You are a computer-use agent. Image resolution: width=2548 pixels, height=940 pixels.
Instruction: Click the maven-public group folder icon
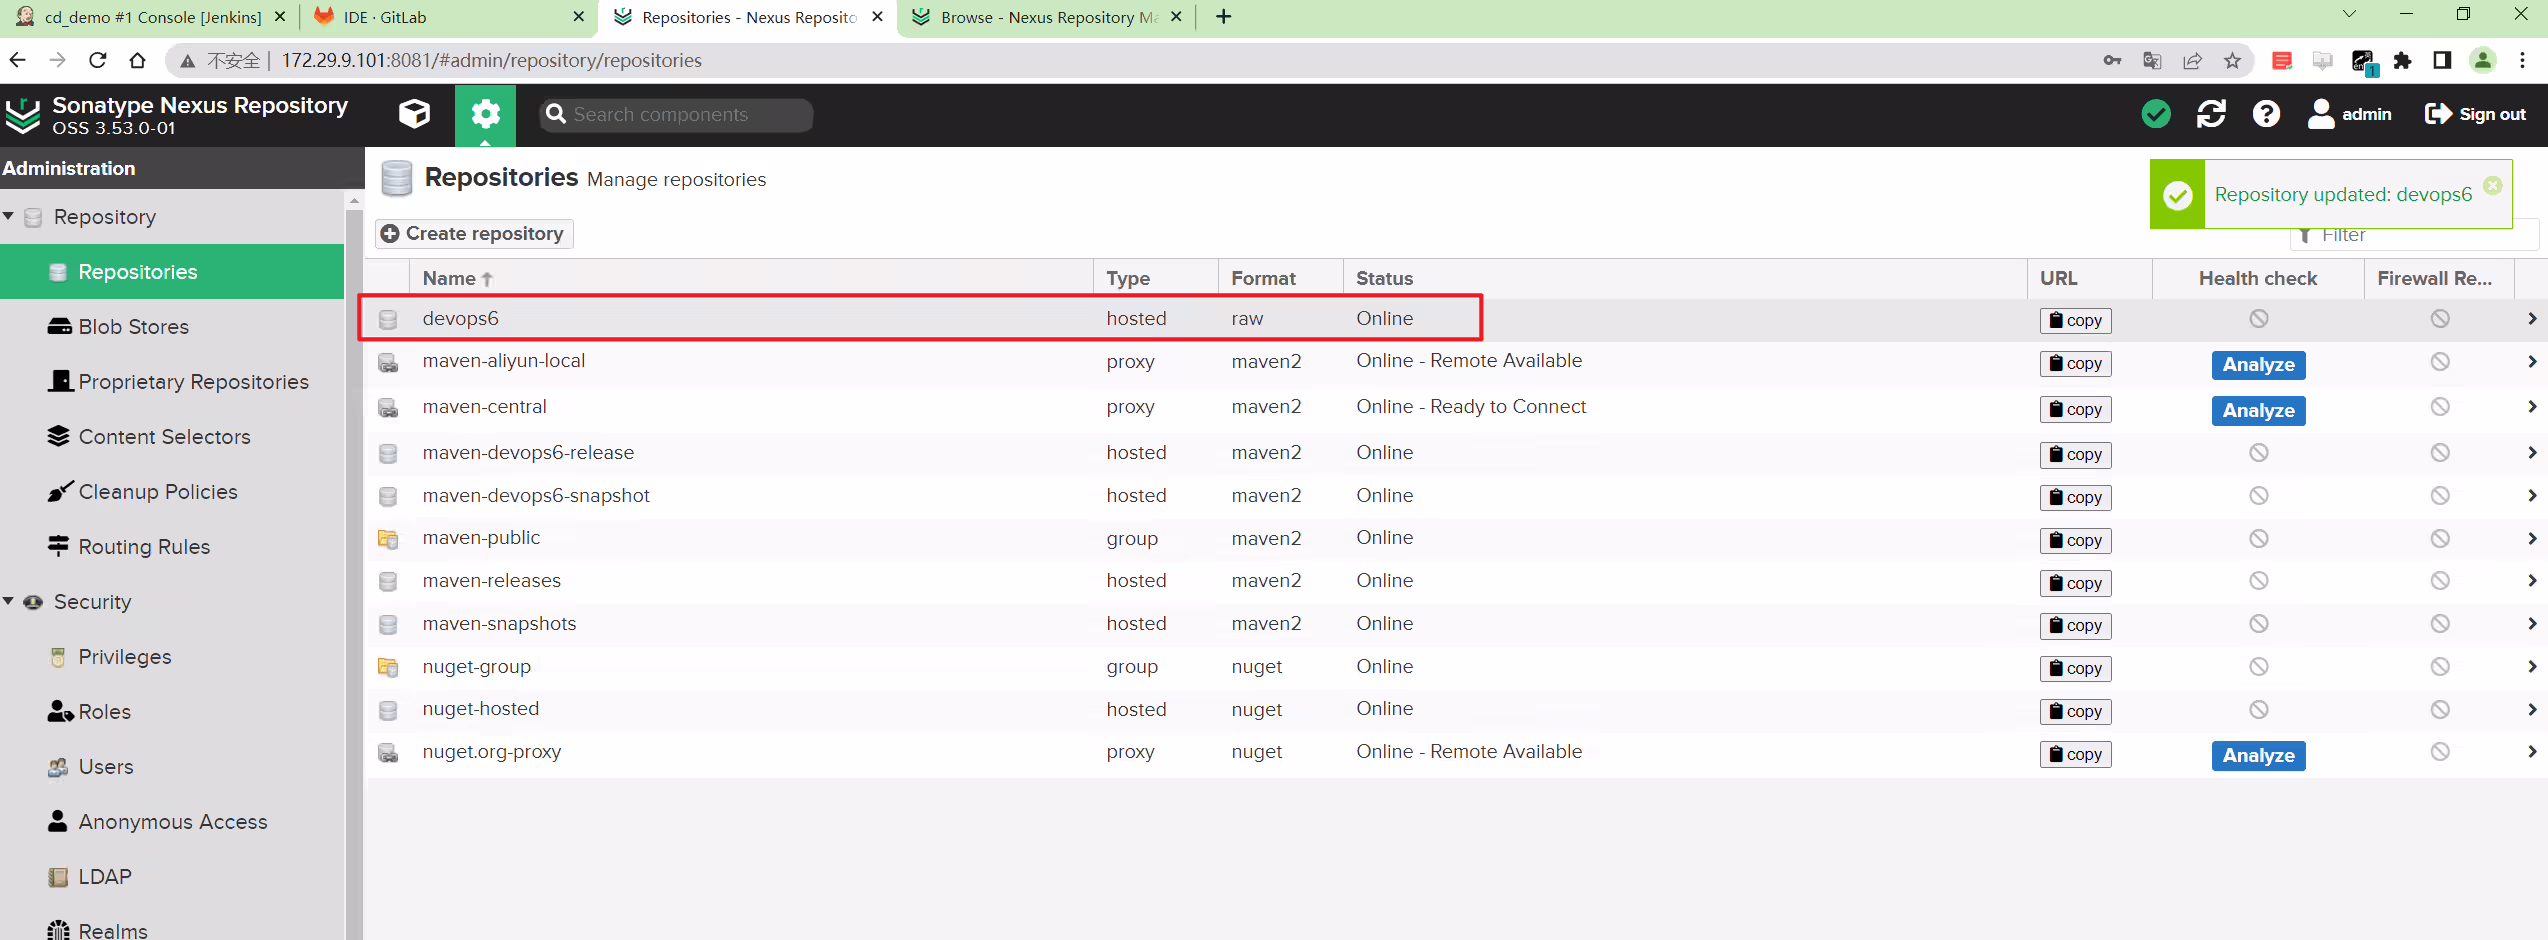click(388, 539)
